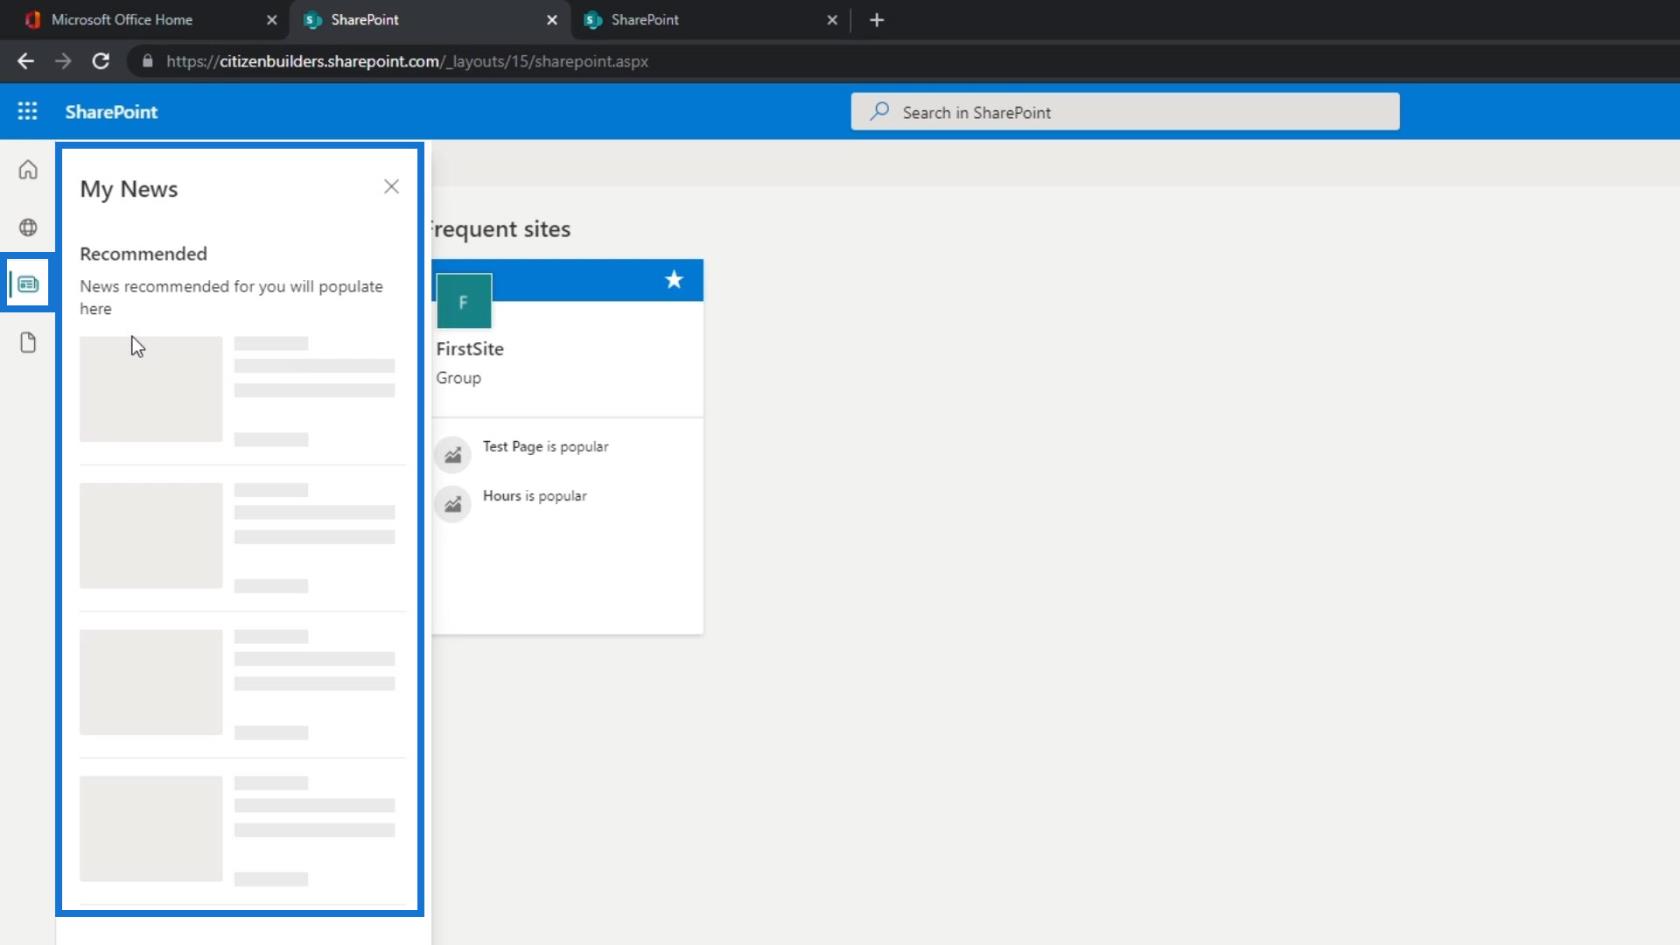1680x945 pixels.
Task: Click the SharePoint header title
Action: coord(111,112)
